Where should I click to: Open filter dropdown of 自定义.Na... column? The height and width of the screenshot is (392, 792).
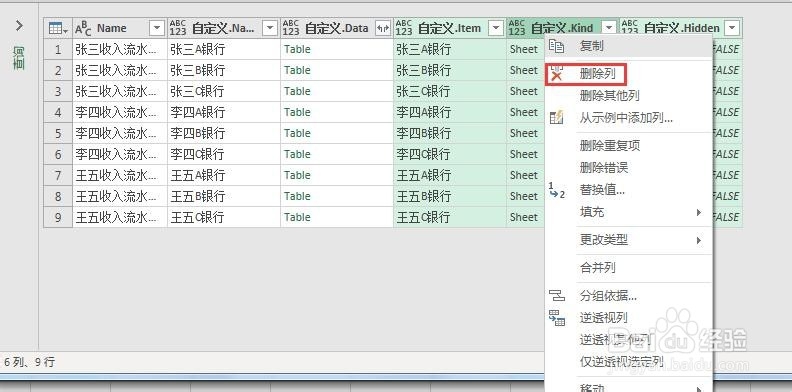271,29
